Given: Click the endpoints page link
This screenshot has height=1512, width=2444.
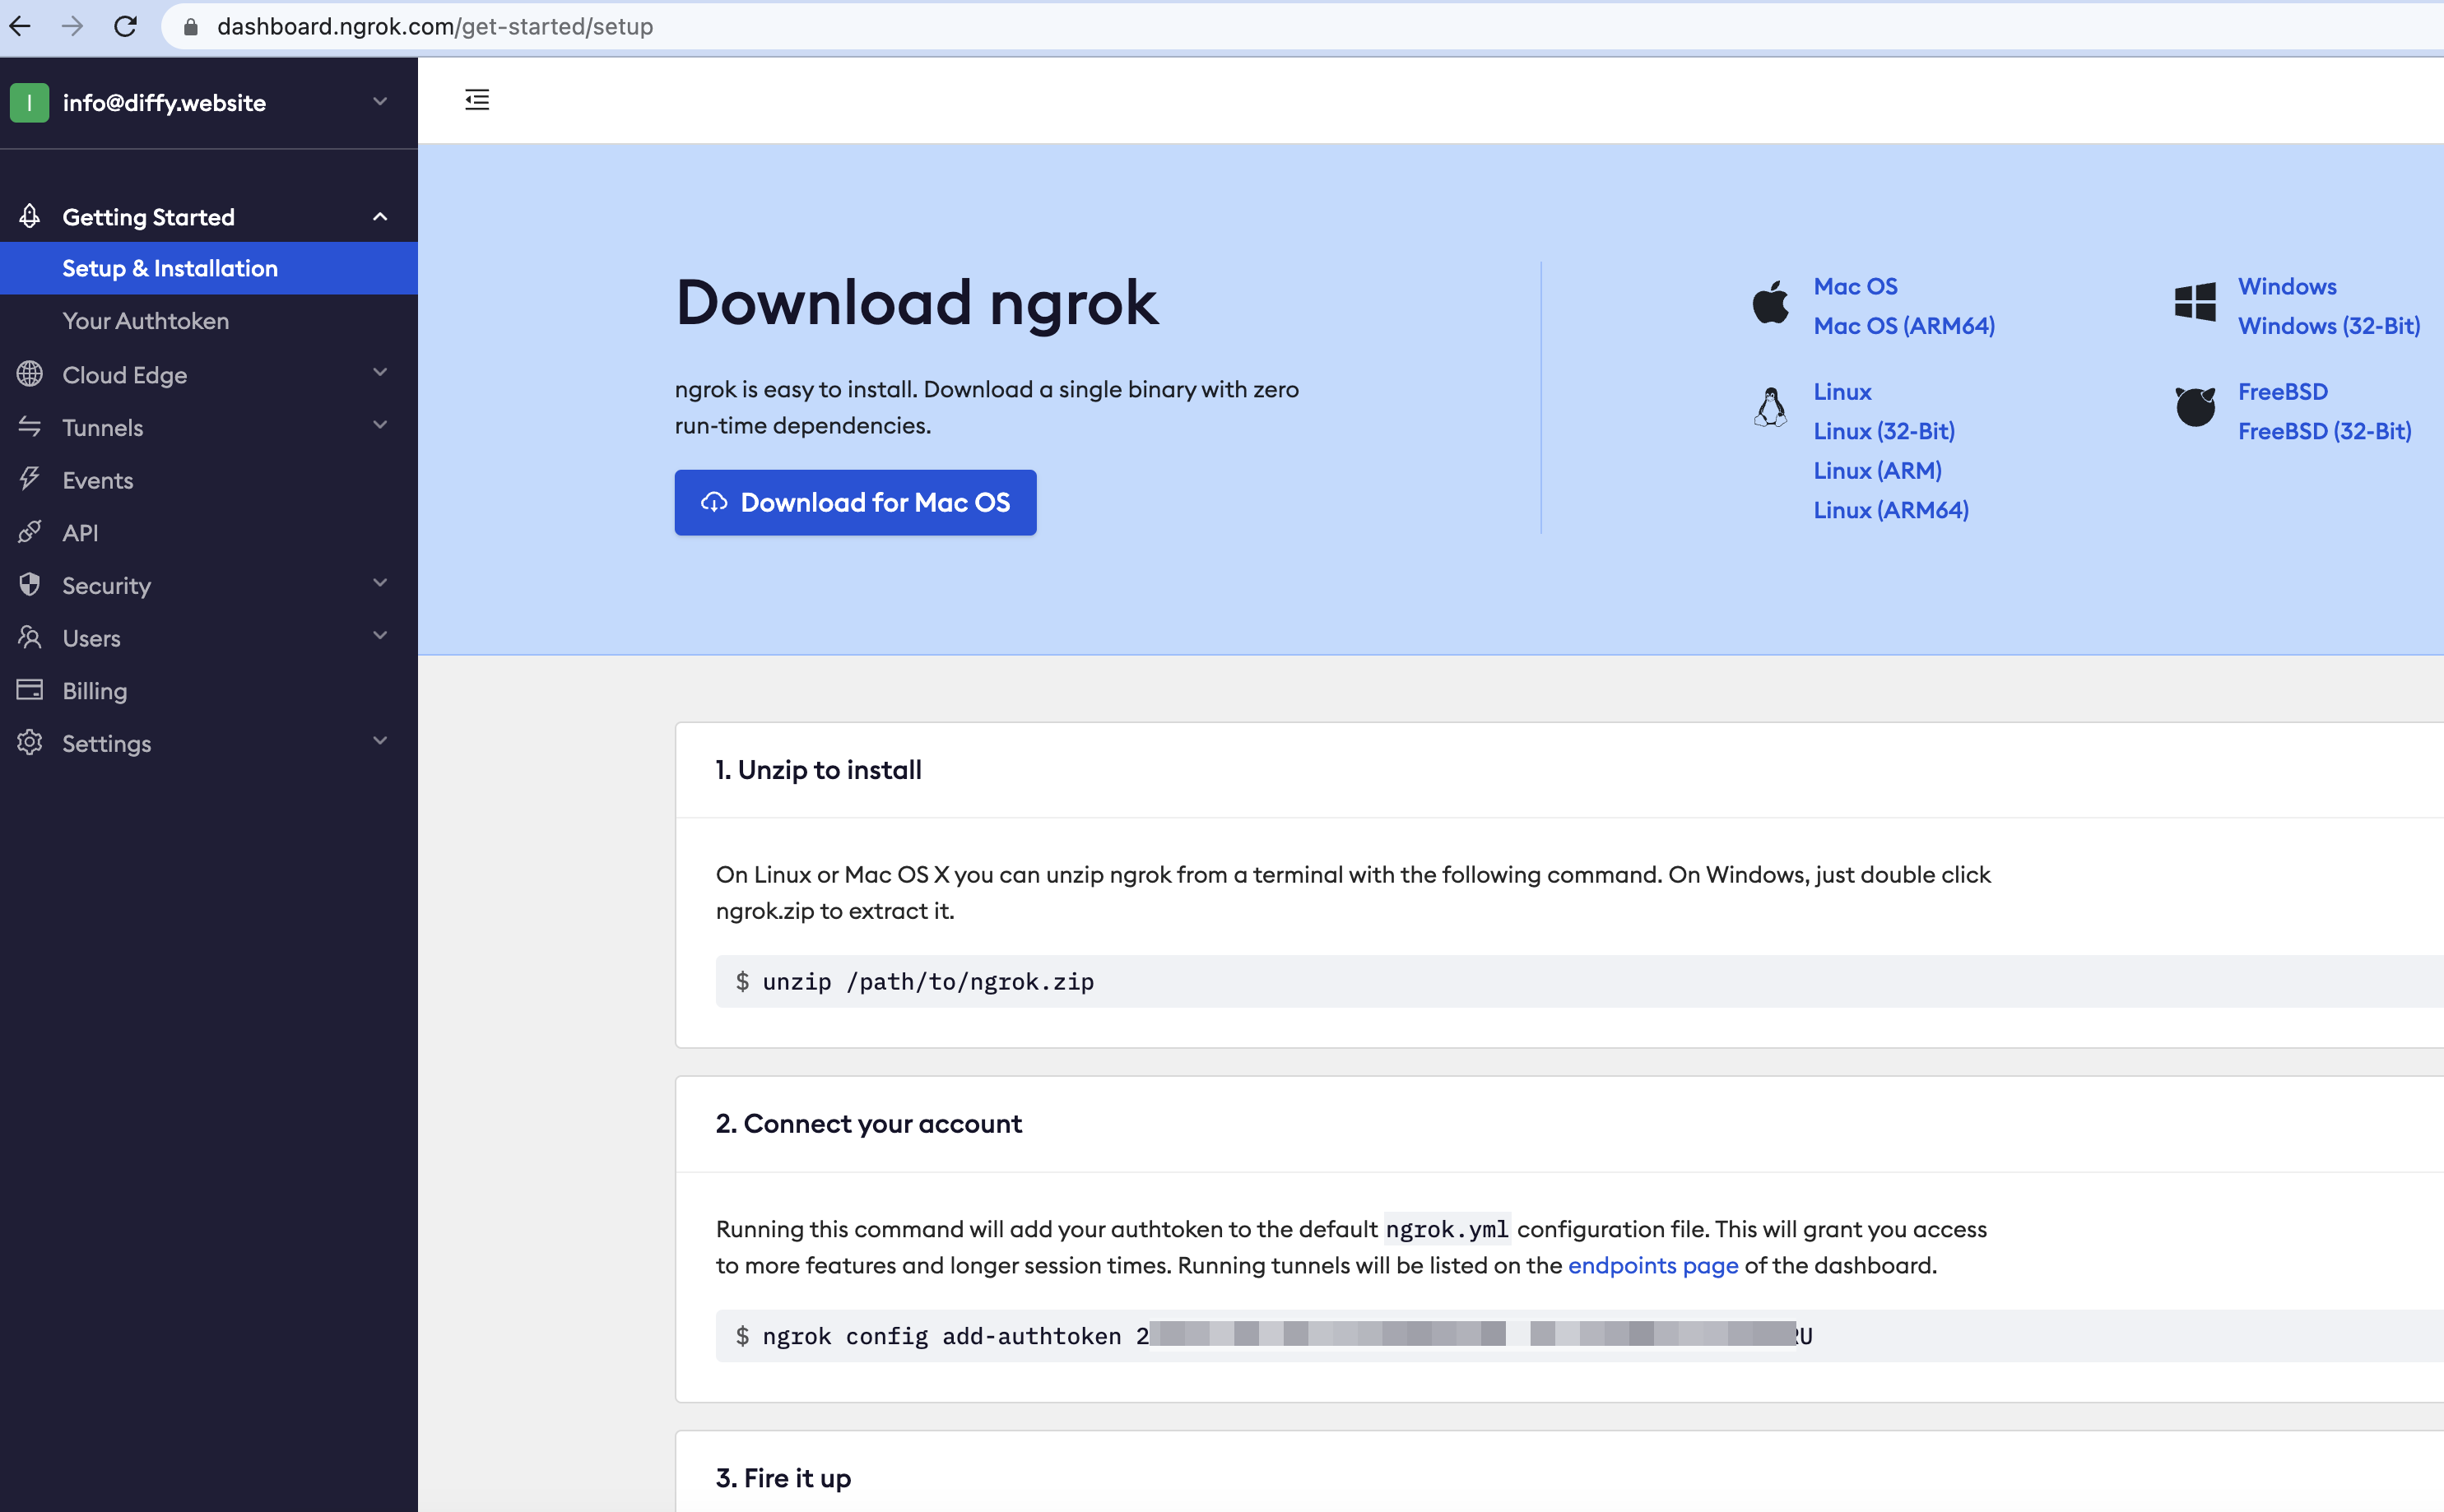Looking at the screenshot, I should coord(1653,1264).
